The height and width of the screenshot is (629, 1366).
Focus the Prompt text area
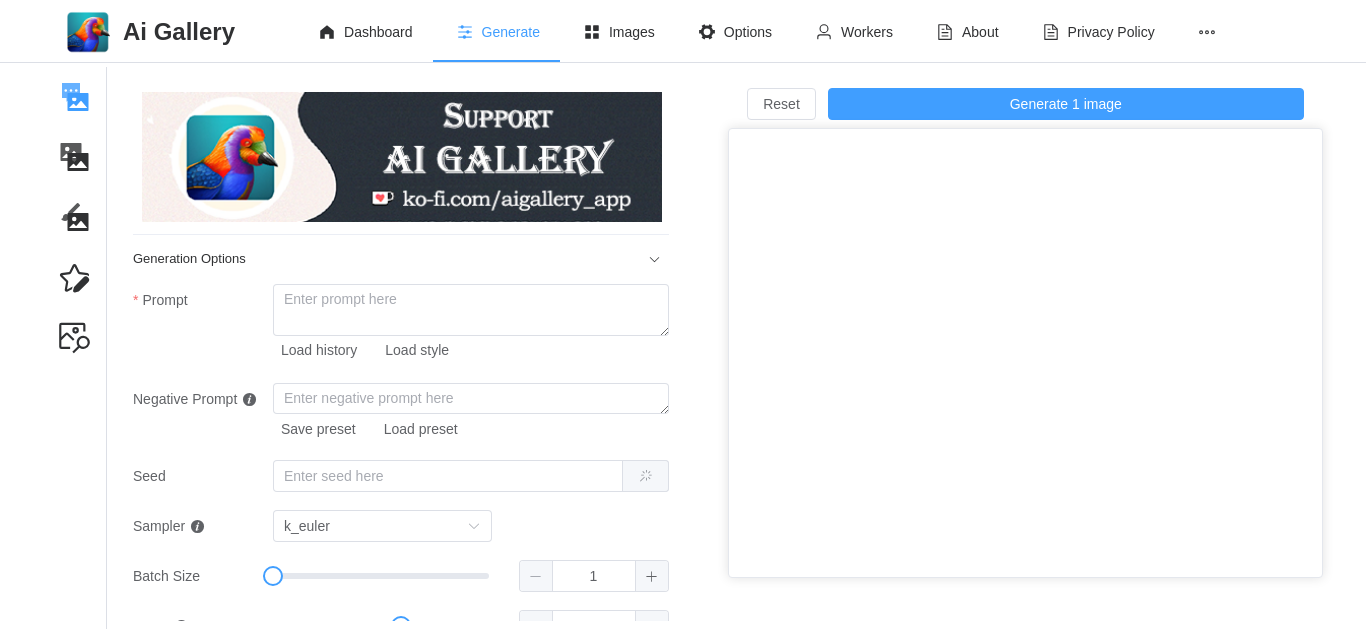471,310
